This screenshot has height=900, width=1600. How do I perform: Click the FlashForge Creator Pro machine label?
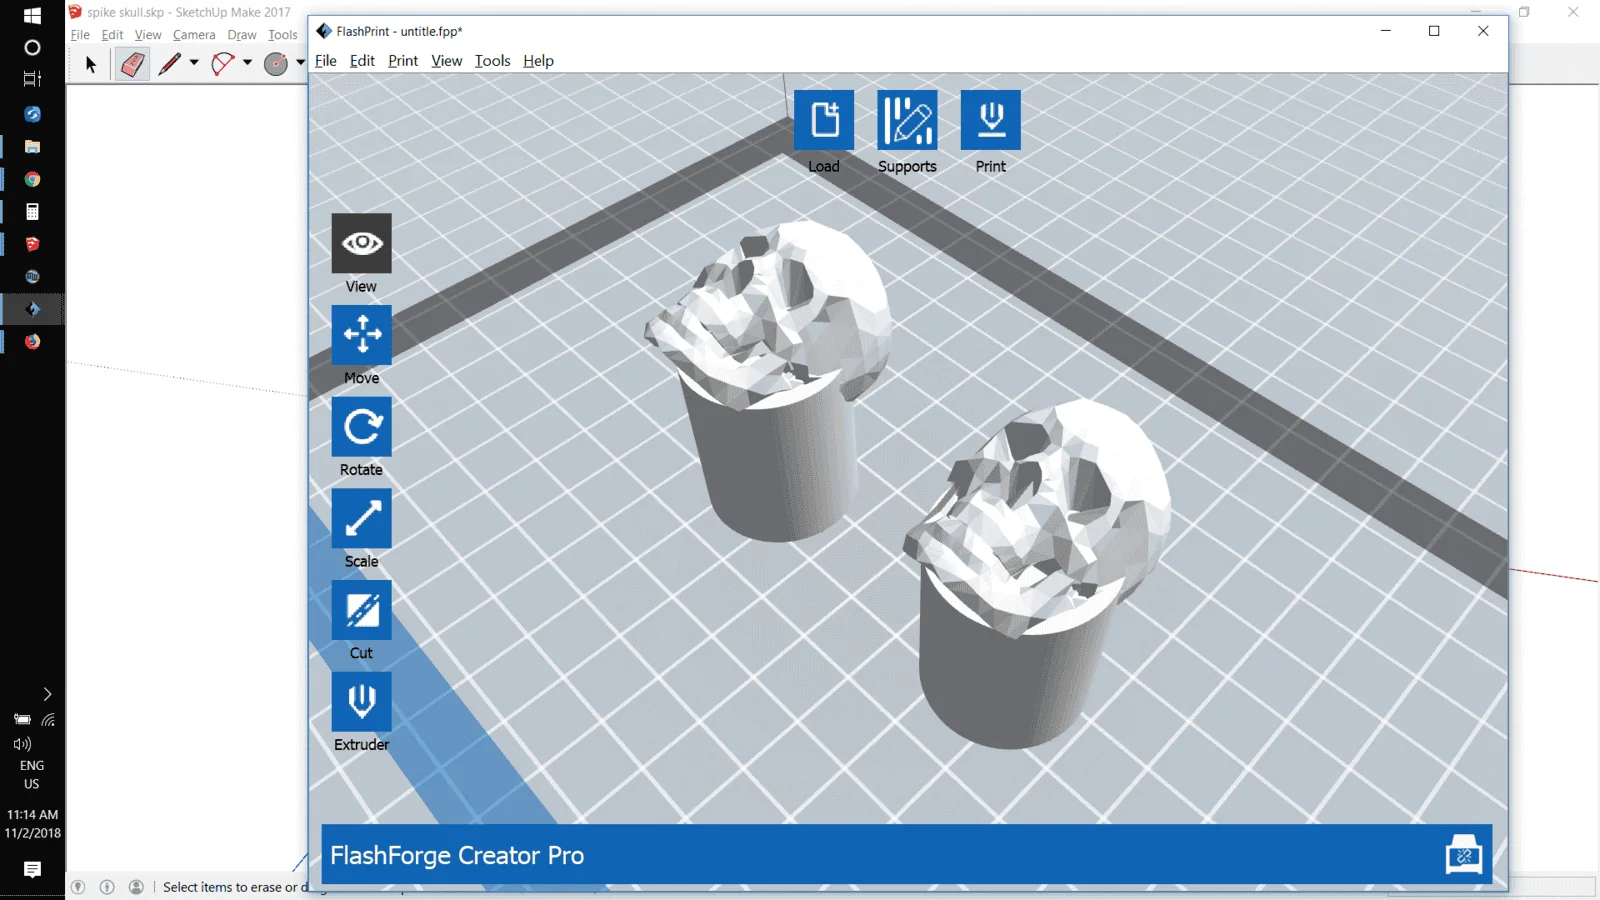(457, 856)
